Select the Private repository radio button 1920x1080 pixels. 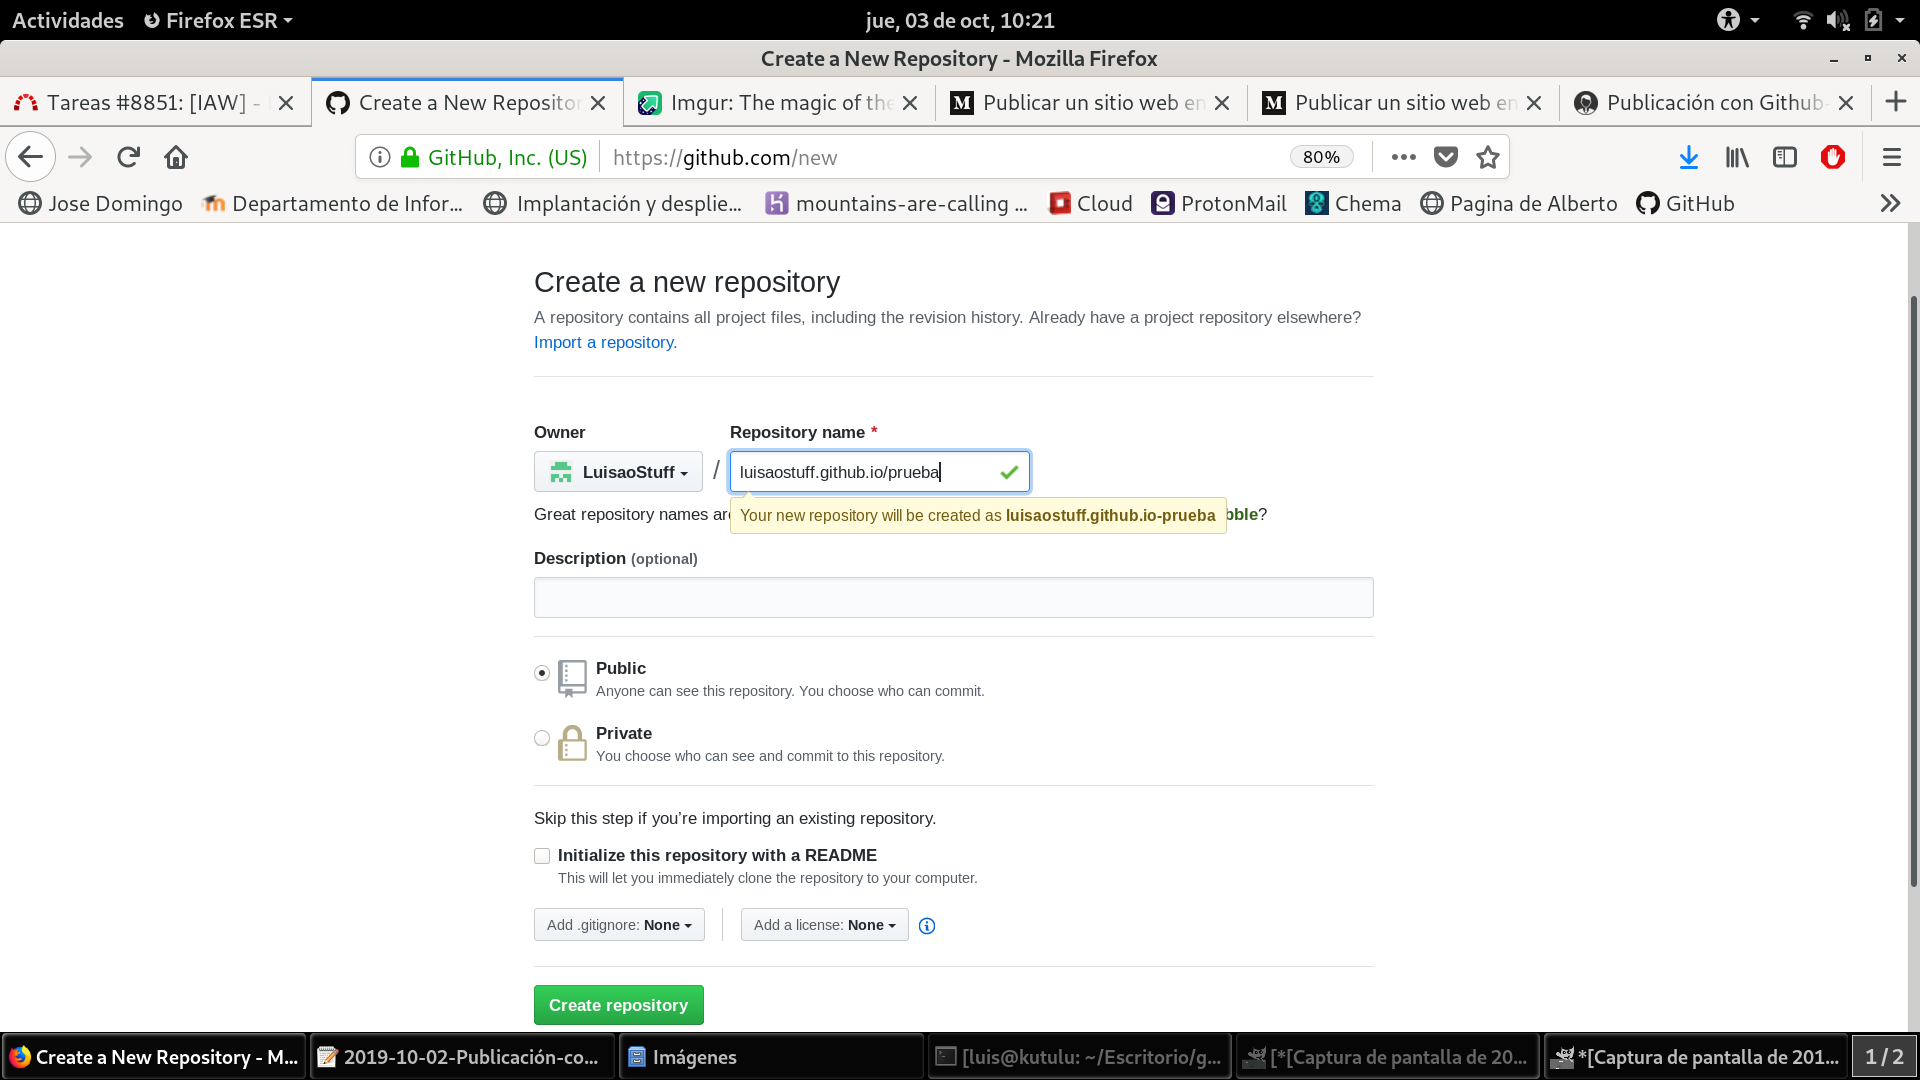tap(542, 738)
